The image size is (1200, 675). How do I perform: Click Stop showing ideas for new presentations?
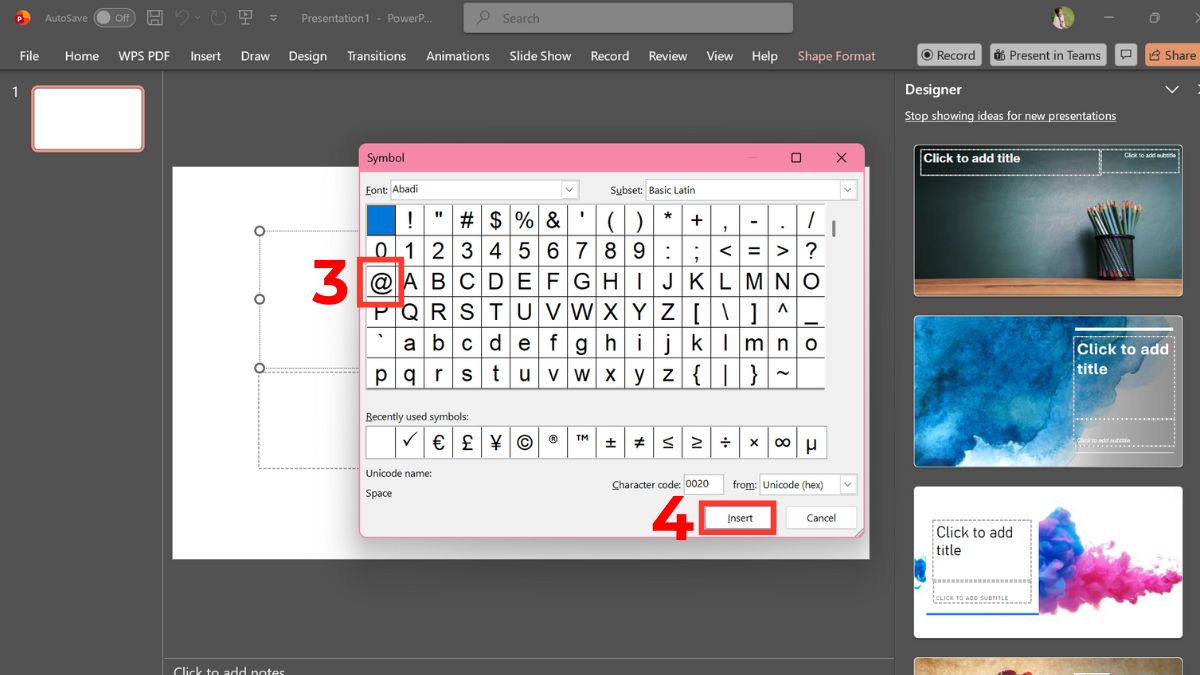pos(1009,115)
